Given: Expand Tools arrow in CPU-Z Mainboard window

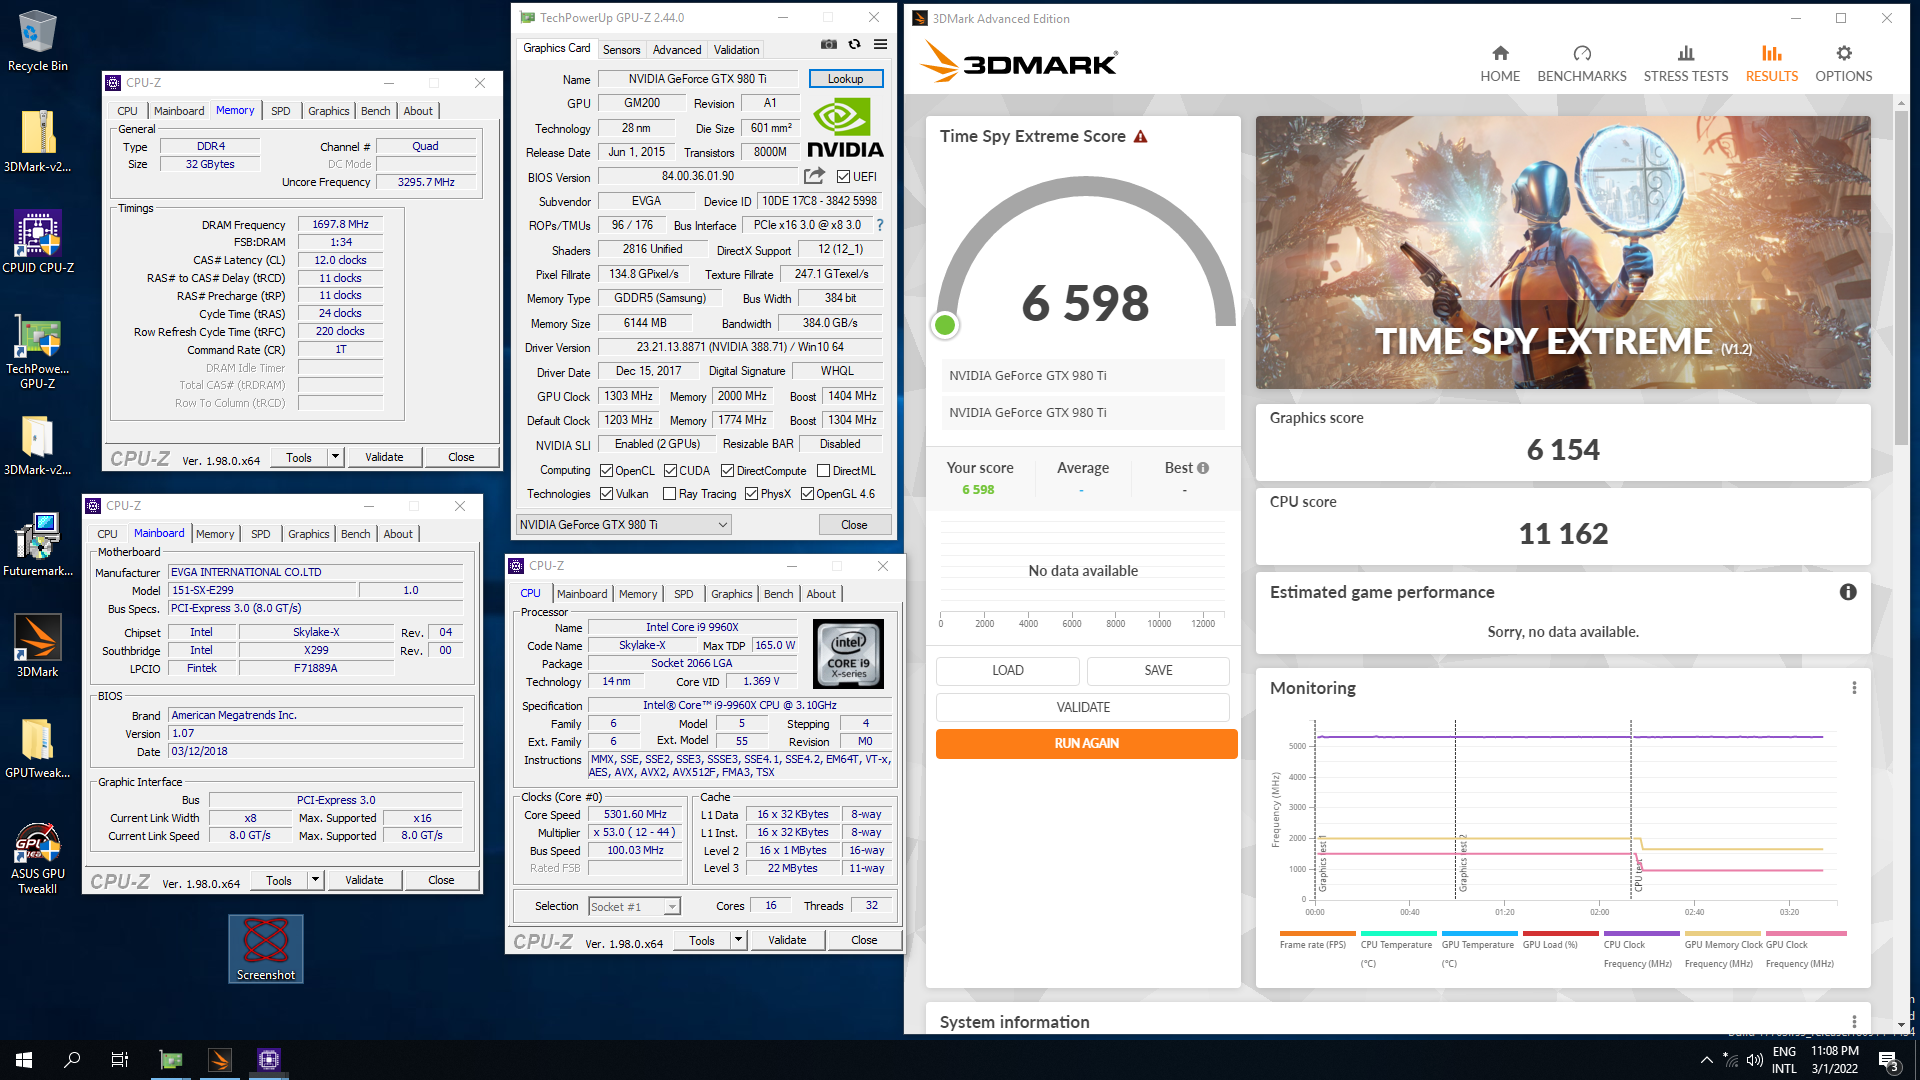Looking at the screenshot, I should pos(315,880).
